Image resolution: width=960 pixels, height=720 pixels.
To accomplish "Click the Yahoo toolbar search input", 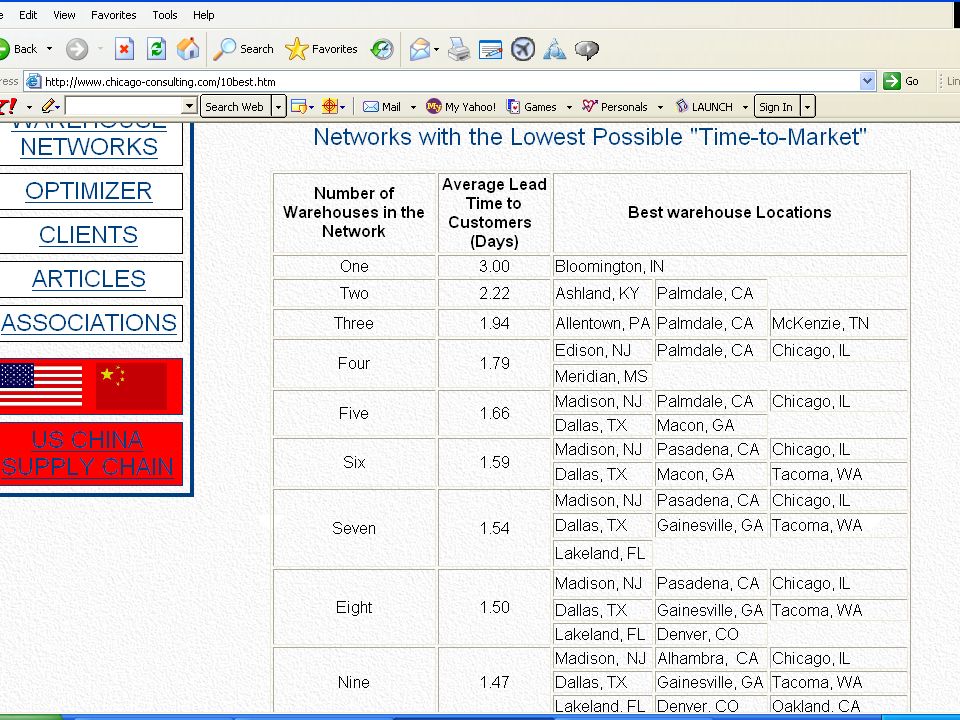I will 124,107.
